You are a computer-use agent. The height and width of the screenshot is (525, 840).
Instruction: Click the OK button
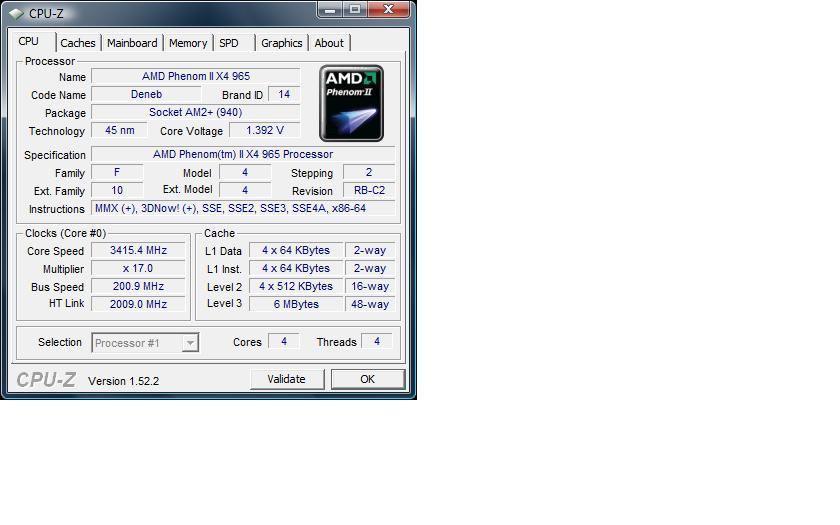pyautogui.click(x=368, y=379)
